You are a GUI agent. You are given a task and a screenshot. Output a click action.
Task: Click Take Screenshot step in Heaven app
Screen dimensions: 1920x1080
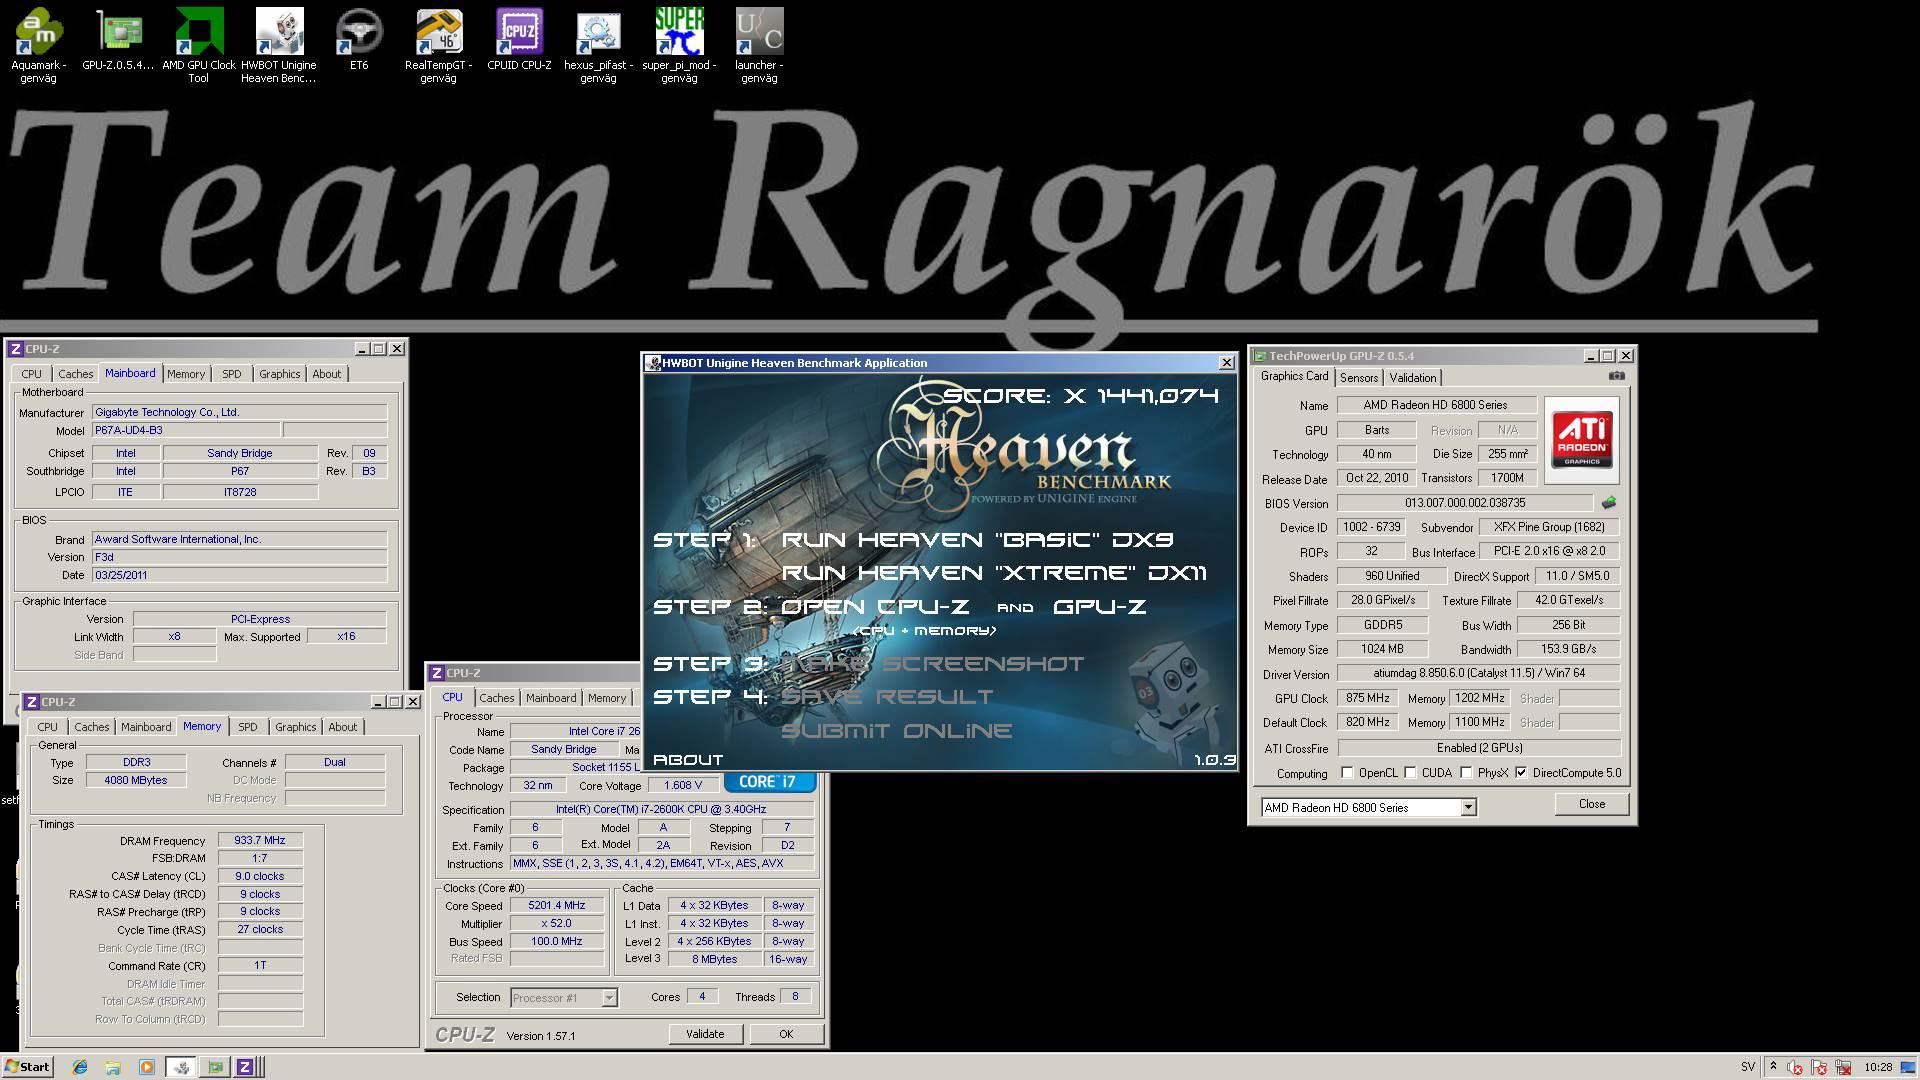point(932,664)
